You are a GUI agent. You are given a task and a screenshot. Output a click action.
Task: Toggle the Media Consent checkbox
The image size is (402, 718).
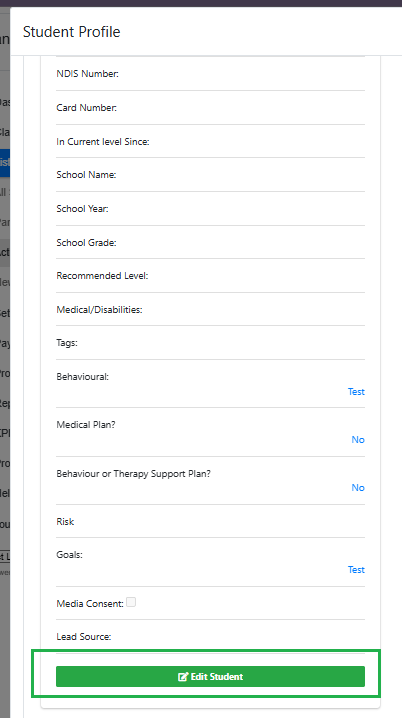point(131,603)
